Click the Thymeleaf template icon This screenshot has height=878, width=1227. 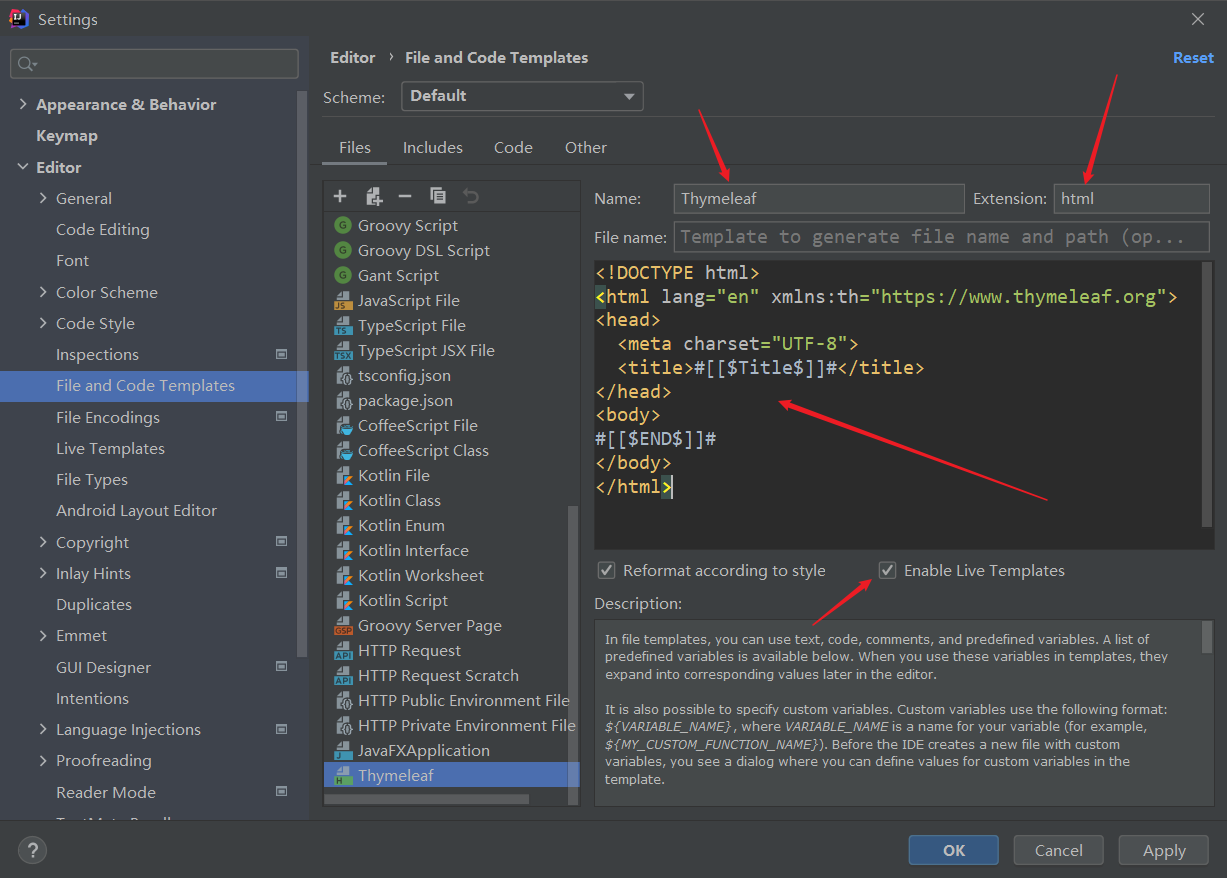pos(343,775)
